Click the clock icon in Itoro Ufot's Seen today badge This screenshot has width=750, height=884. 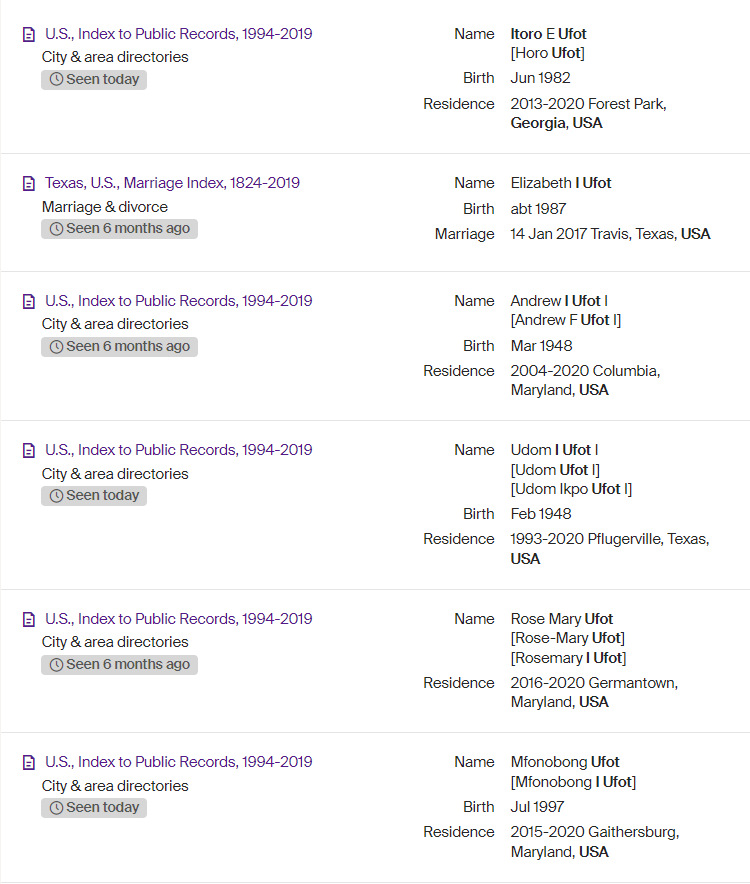coord(56,79)
